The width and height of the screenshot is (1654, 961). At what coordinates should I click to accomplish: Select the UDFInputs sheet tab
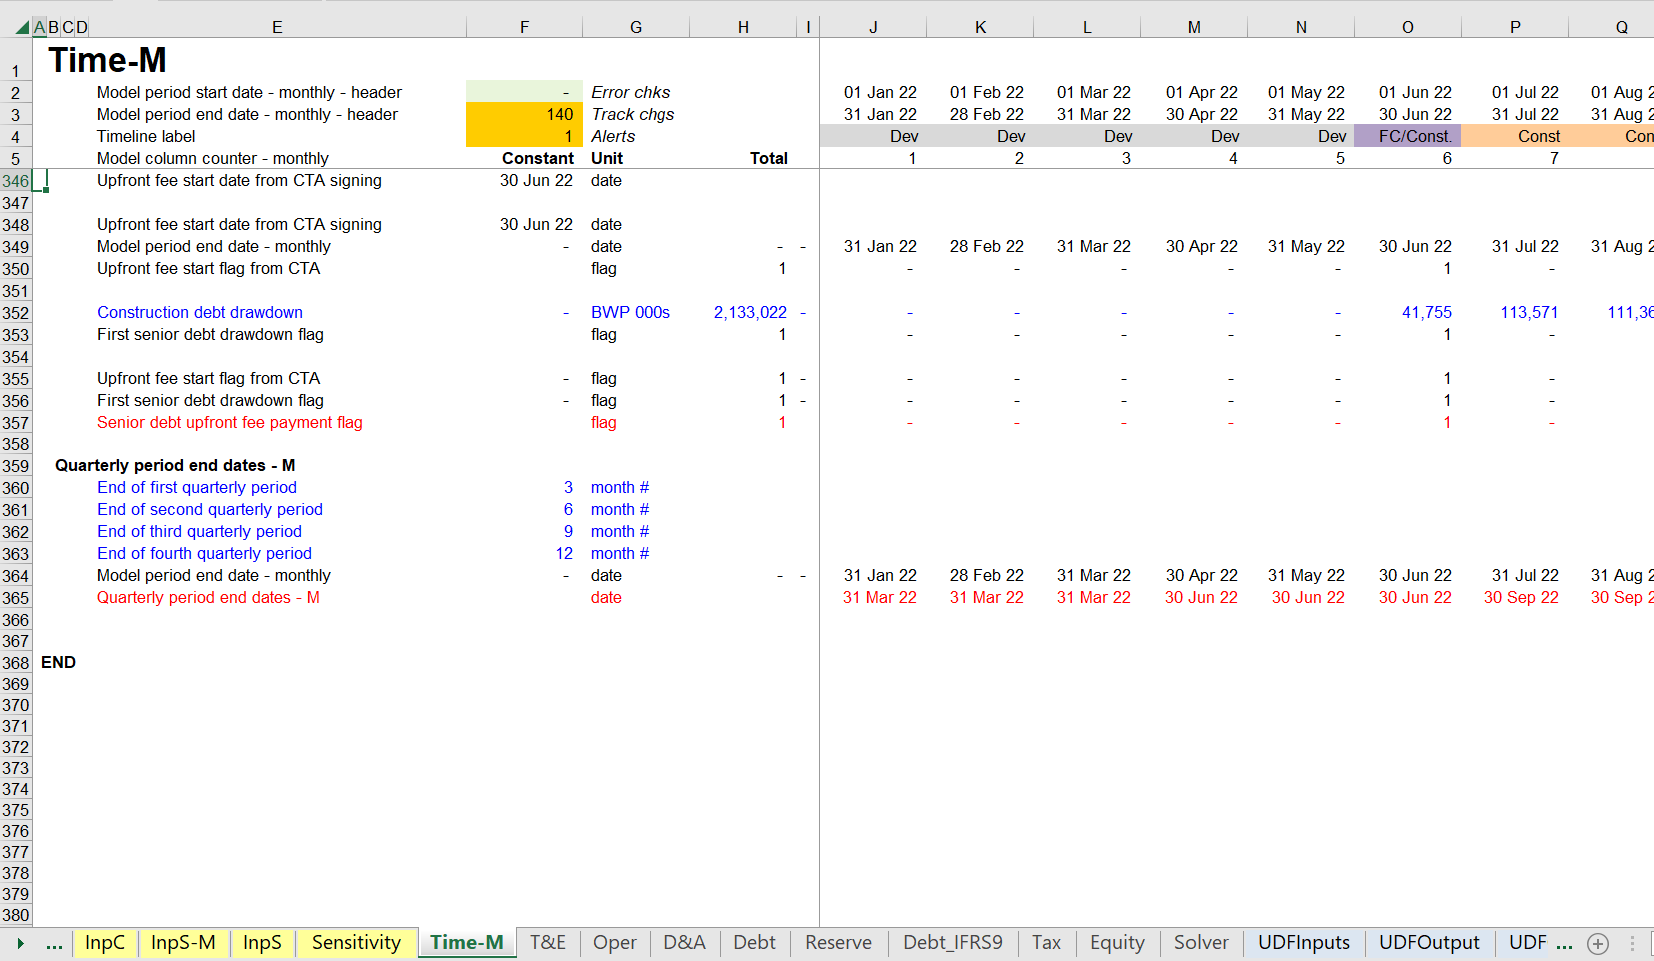(x=1303, y=942)
